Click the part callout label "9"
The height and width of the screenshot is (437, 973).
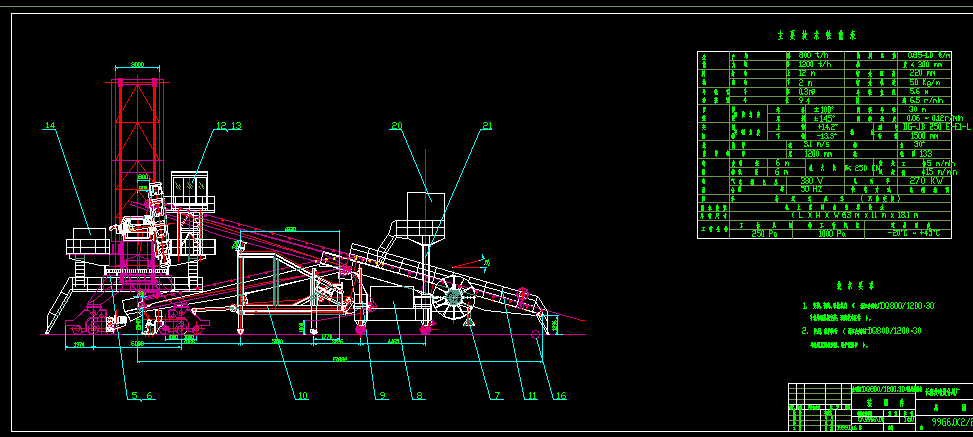point(382,395)
